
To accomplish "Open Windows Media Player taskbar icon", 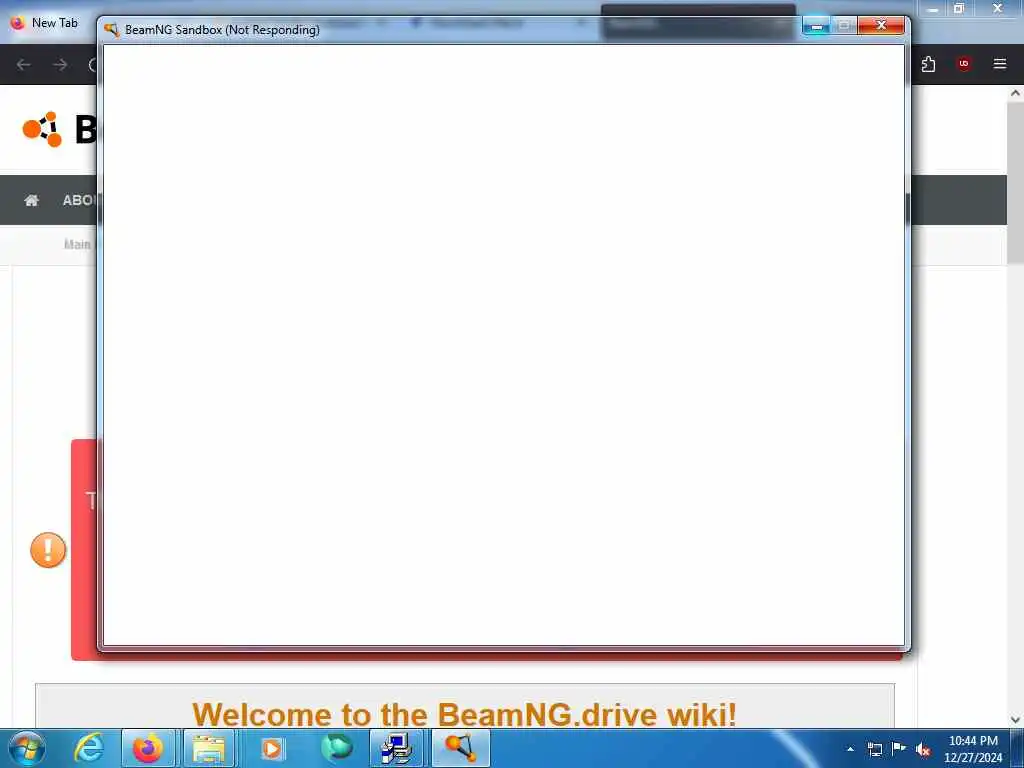I will click(x=271, y=748).
